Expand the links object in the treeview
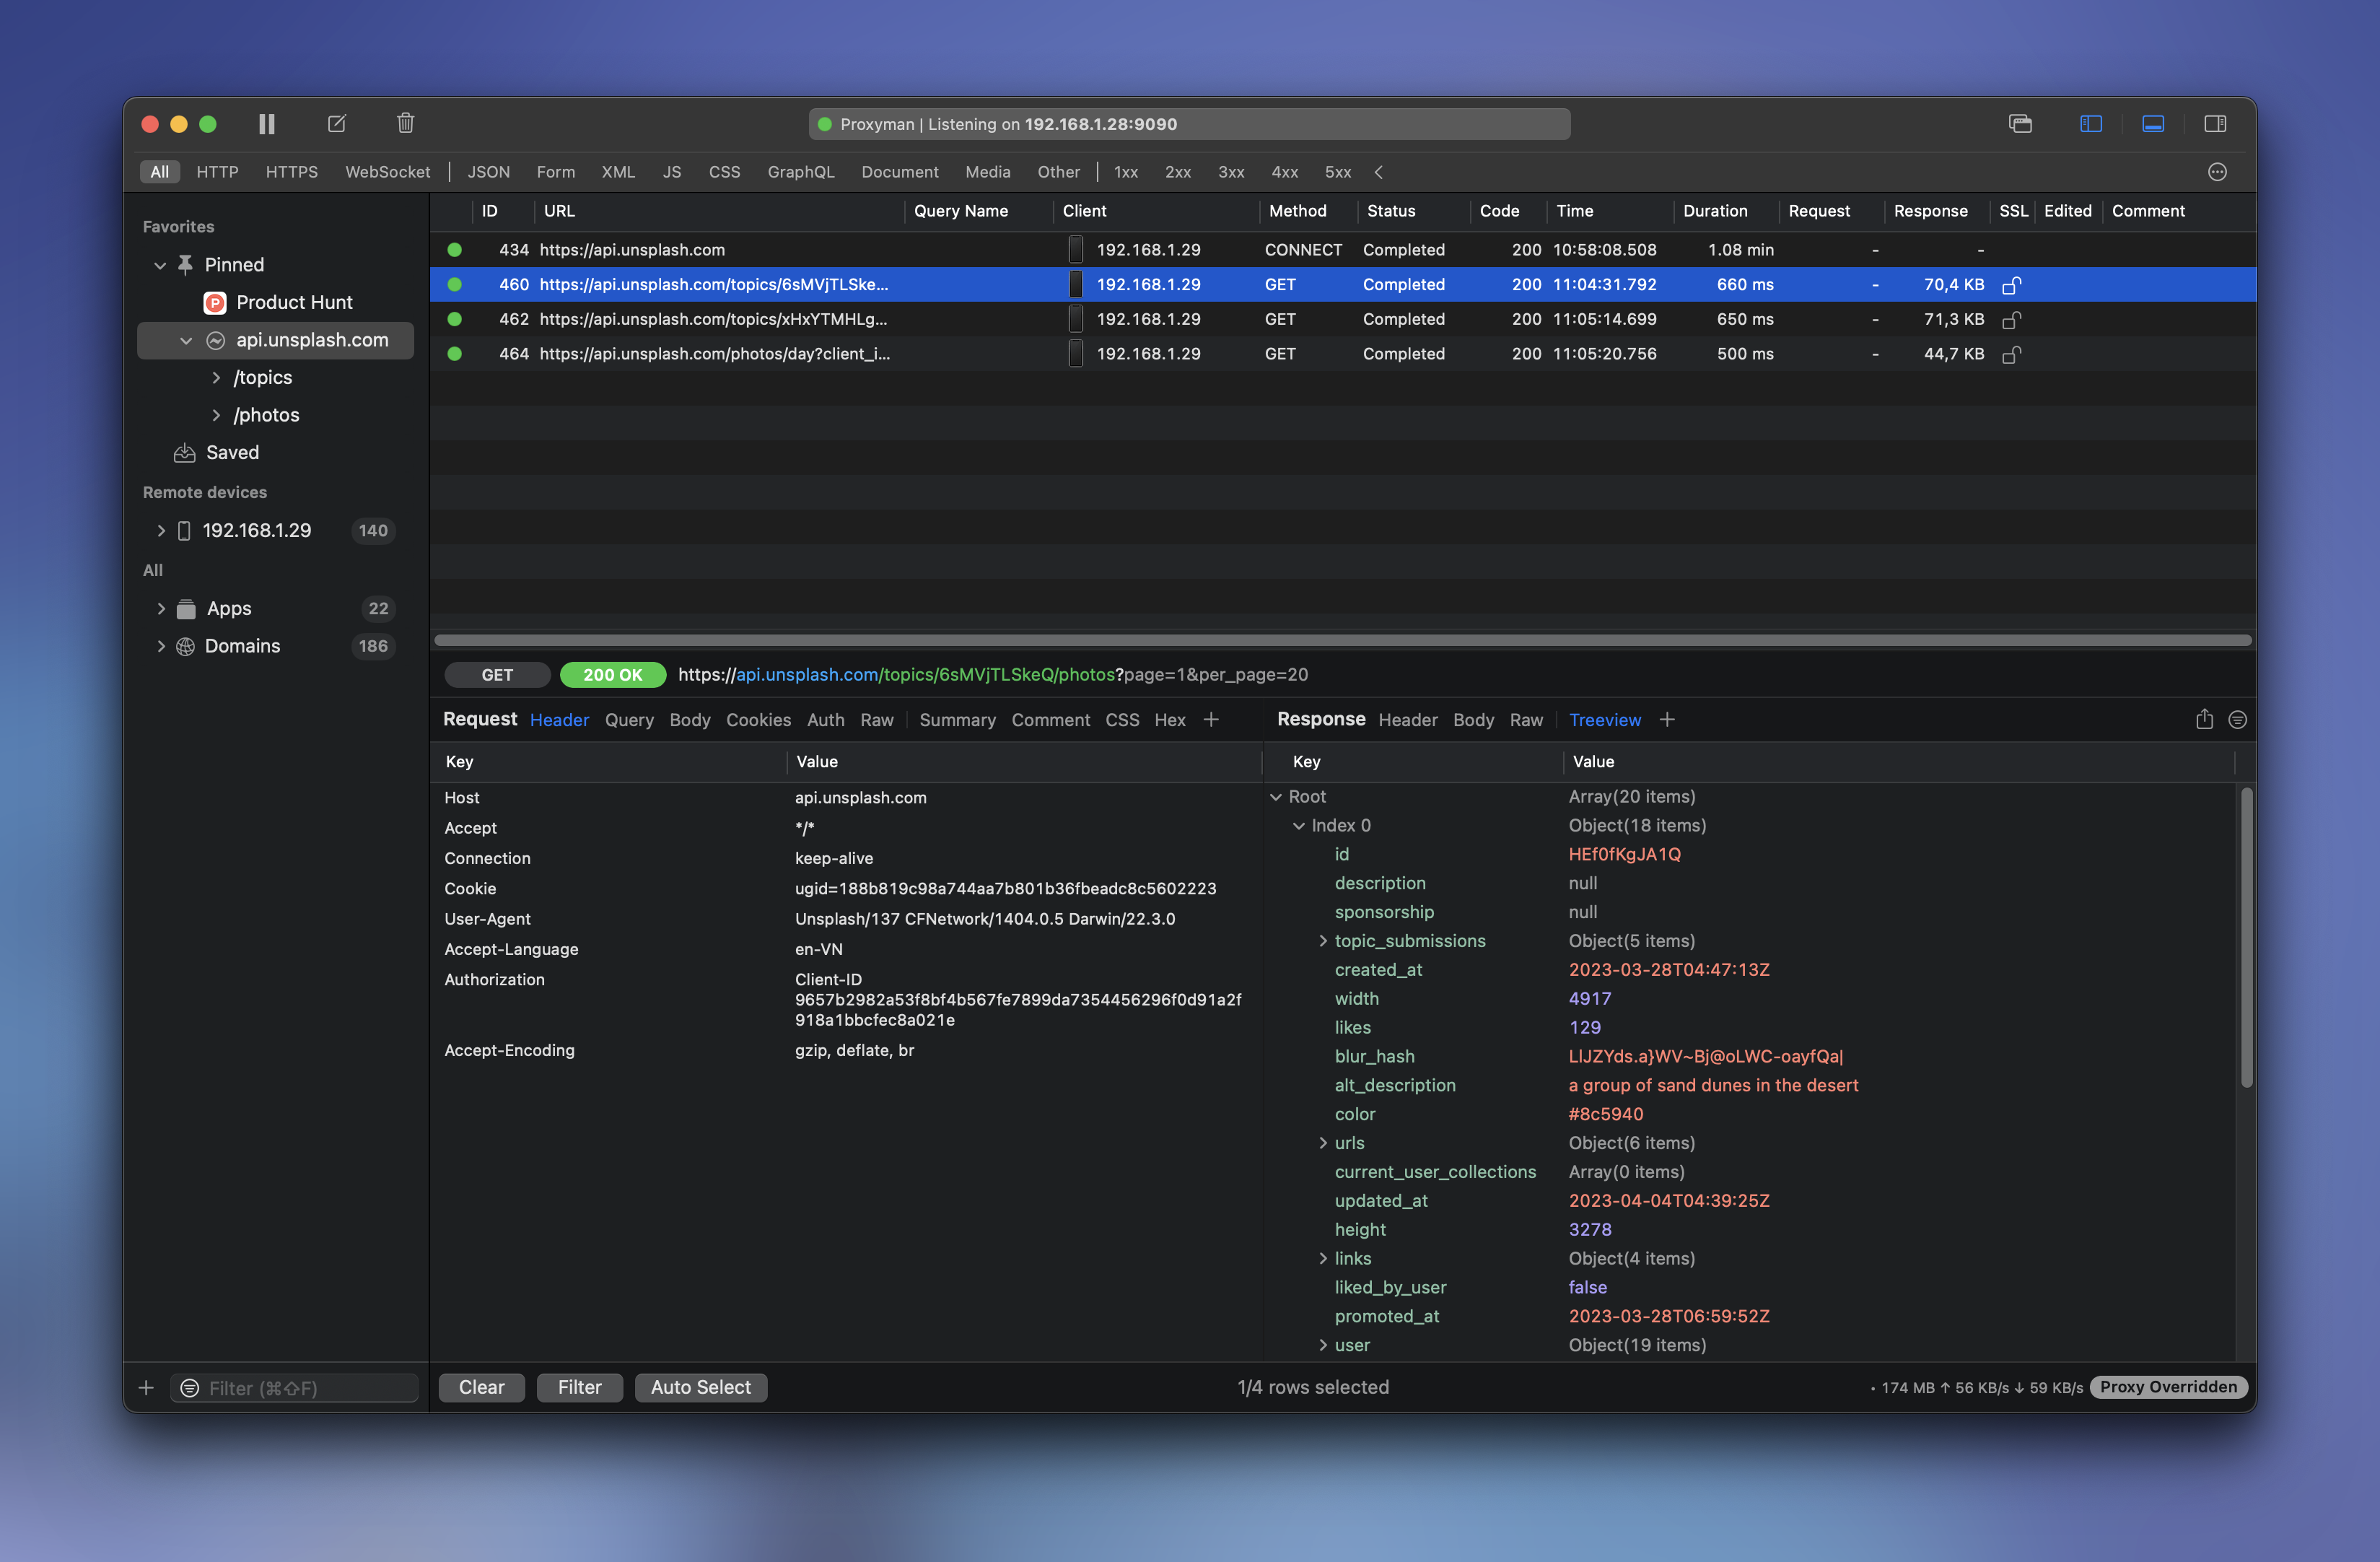The image size is (2380, 1562). [1323, 1258]
